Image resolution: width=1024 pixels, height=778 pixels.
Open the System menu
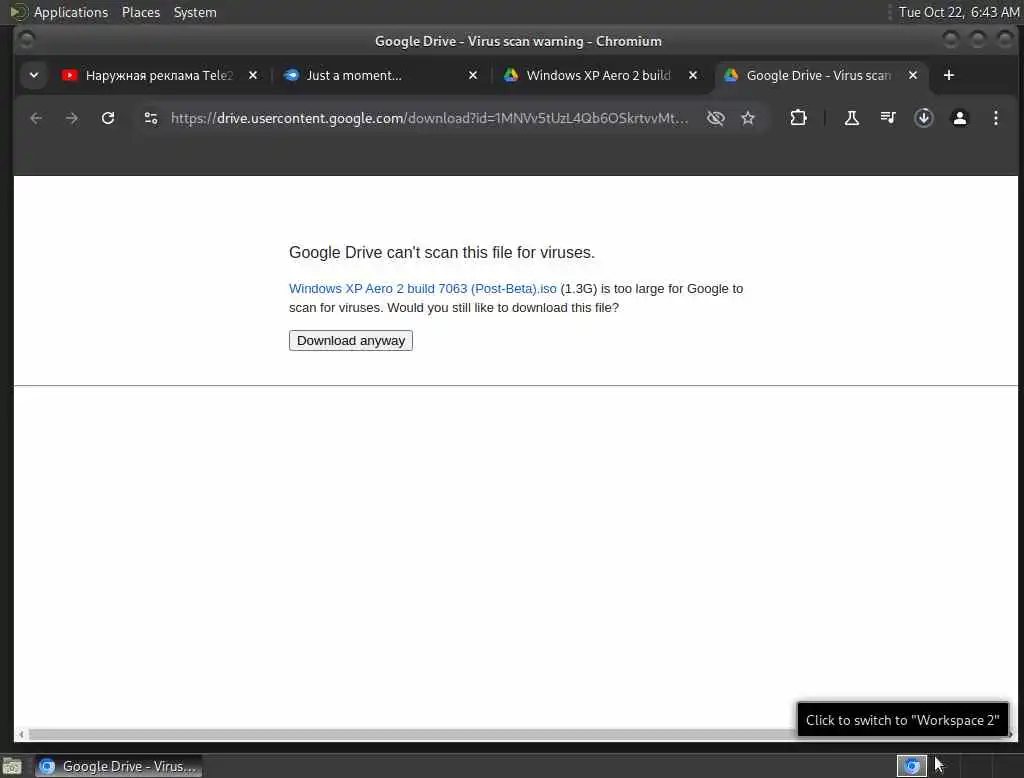coord(195,12)
